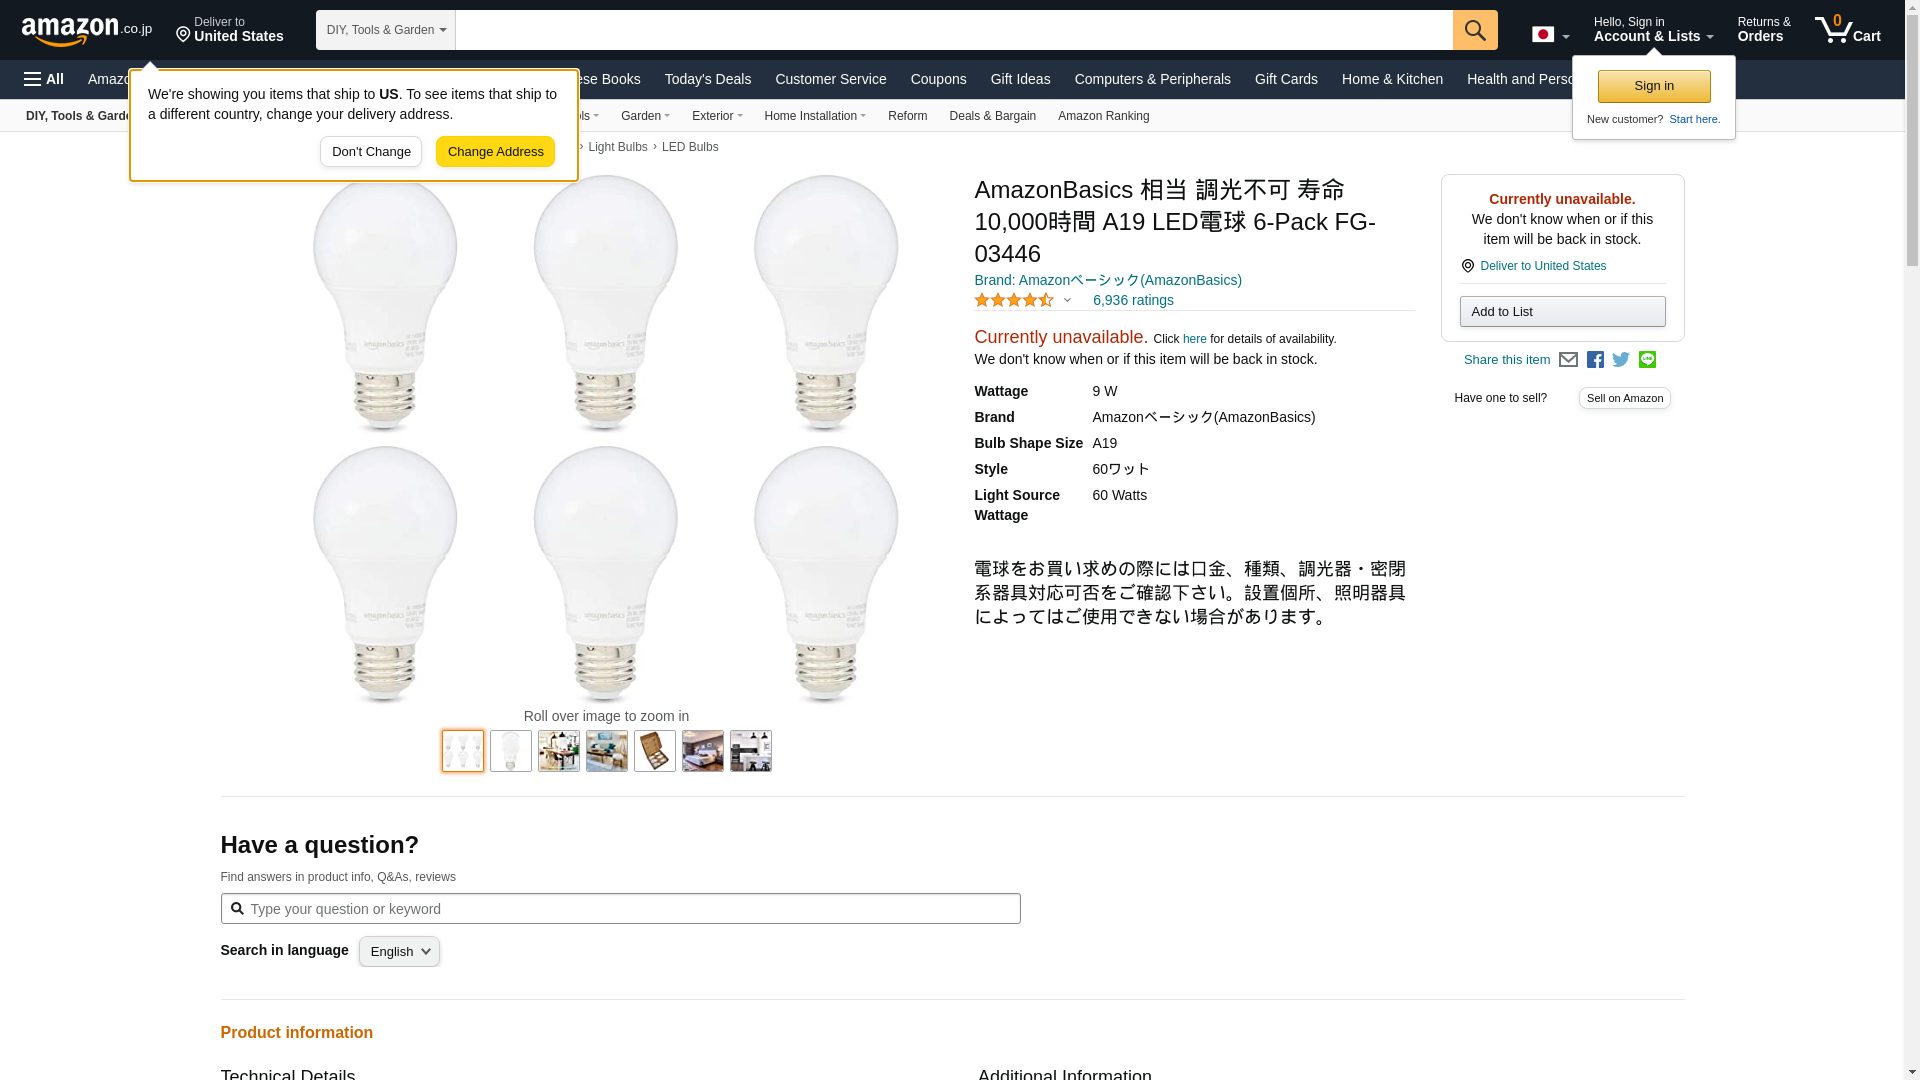Open the Today's Deals menu item
Viewport: 1920px width, 1080px height.
pos(707,79)
